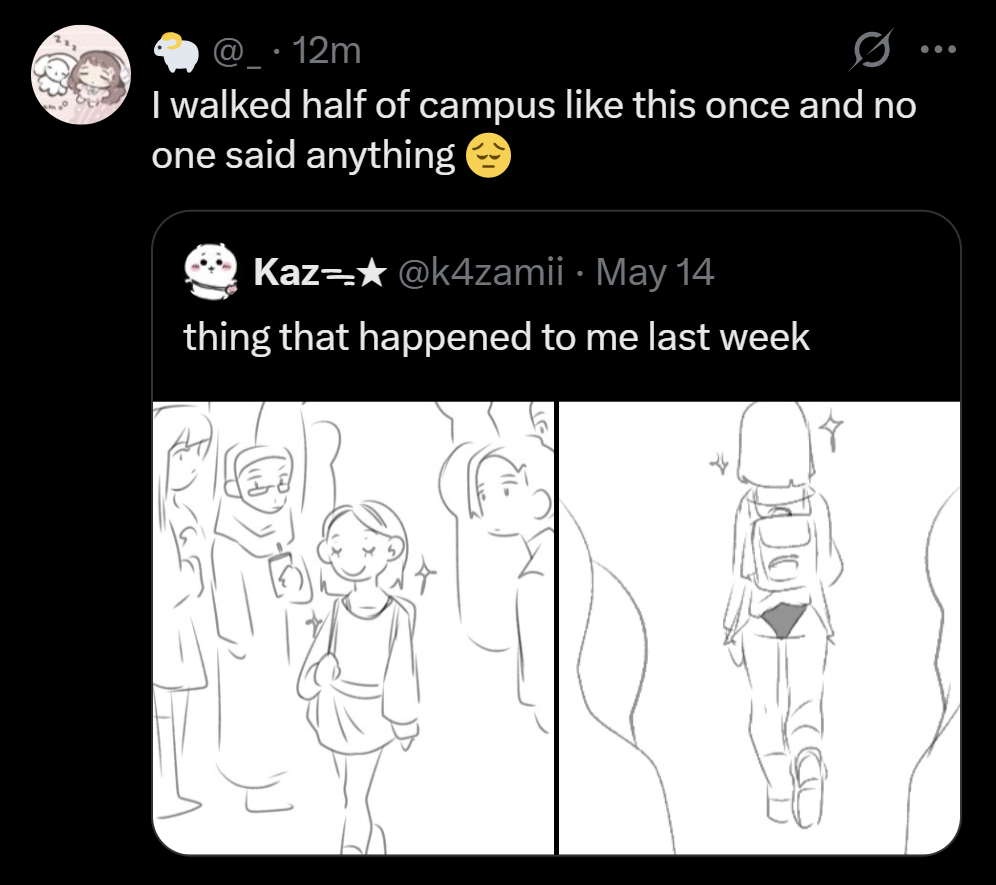The height and width of the screenshot is (885, 996).
Task: Open Kaz's small profile avatar
Action: coord(210,272)
